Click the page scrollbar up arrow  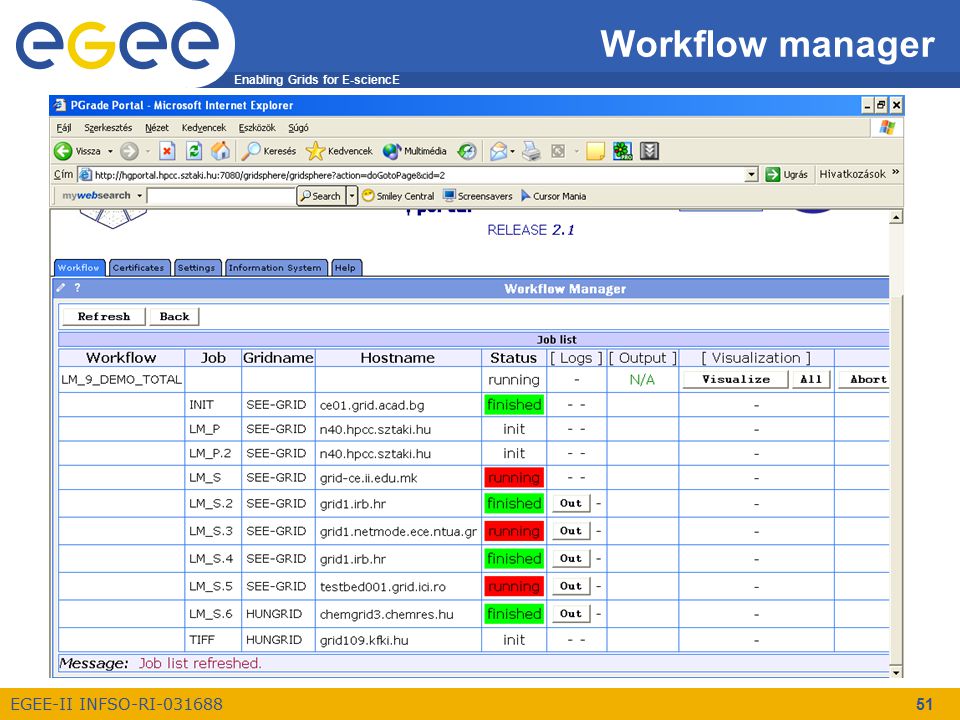[x=896, y=217]
